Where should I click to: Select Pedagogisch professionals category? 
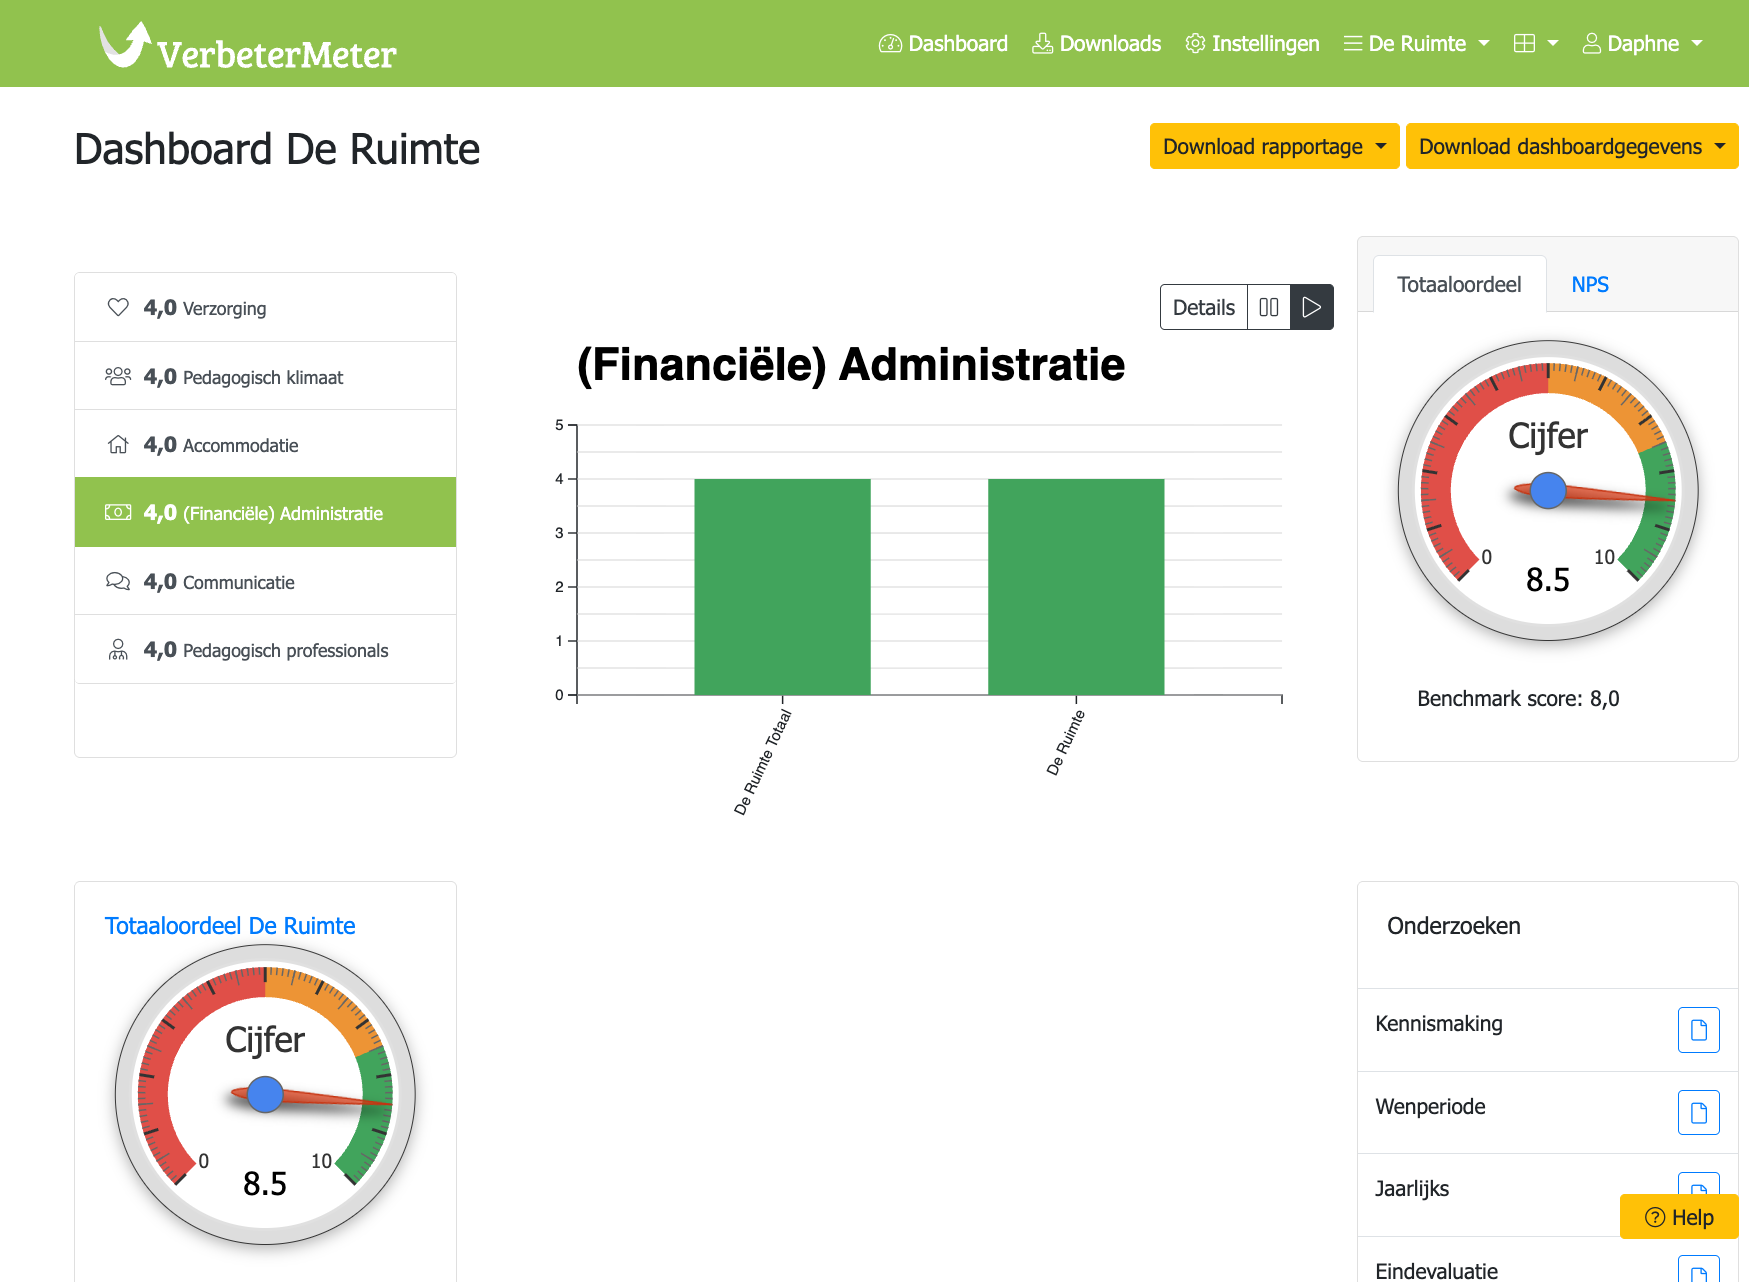coord(265,650)
